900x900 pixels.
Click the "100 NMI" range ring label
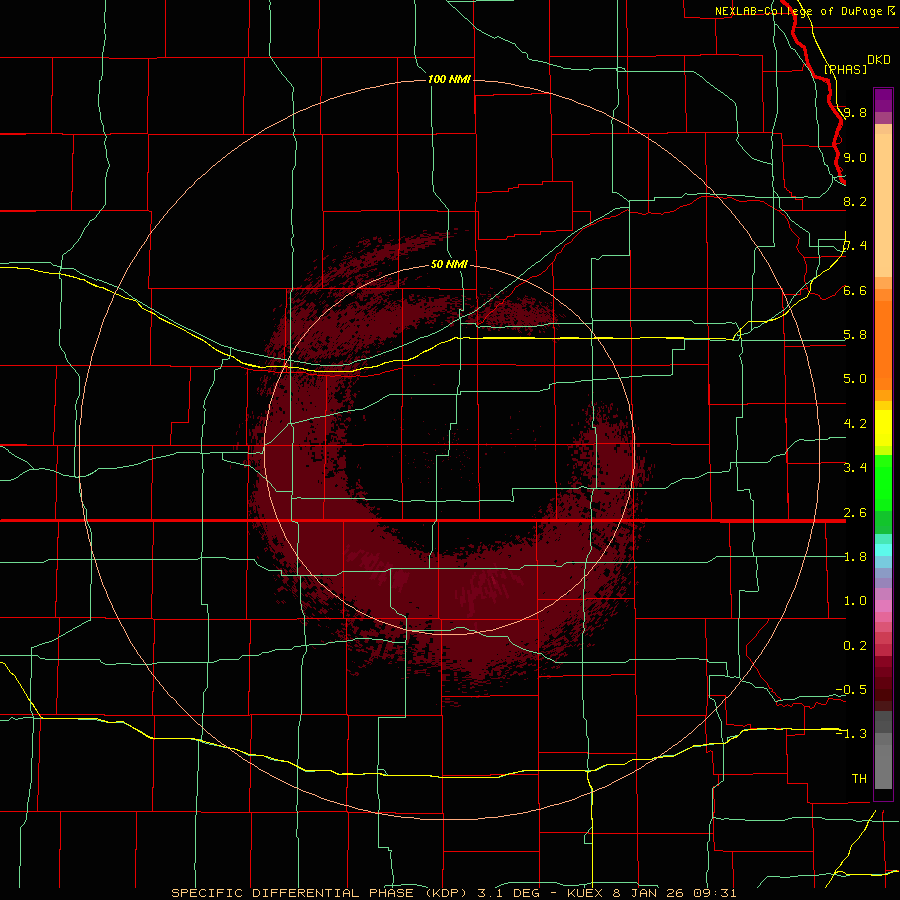[x=449, y=79]
